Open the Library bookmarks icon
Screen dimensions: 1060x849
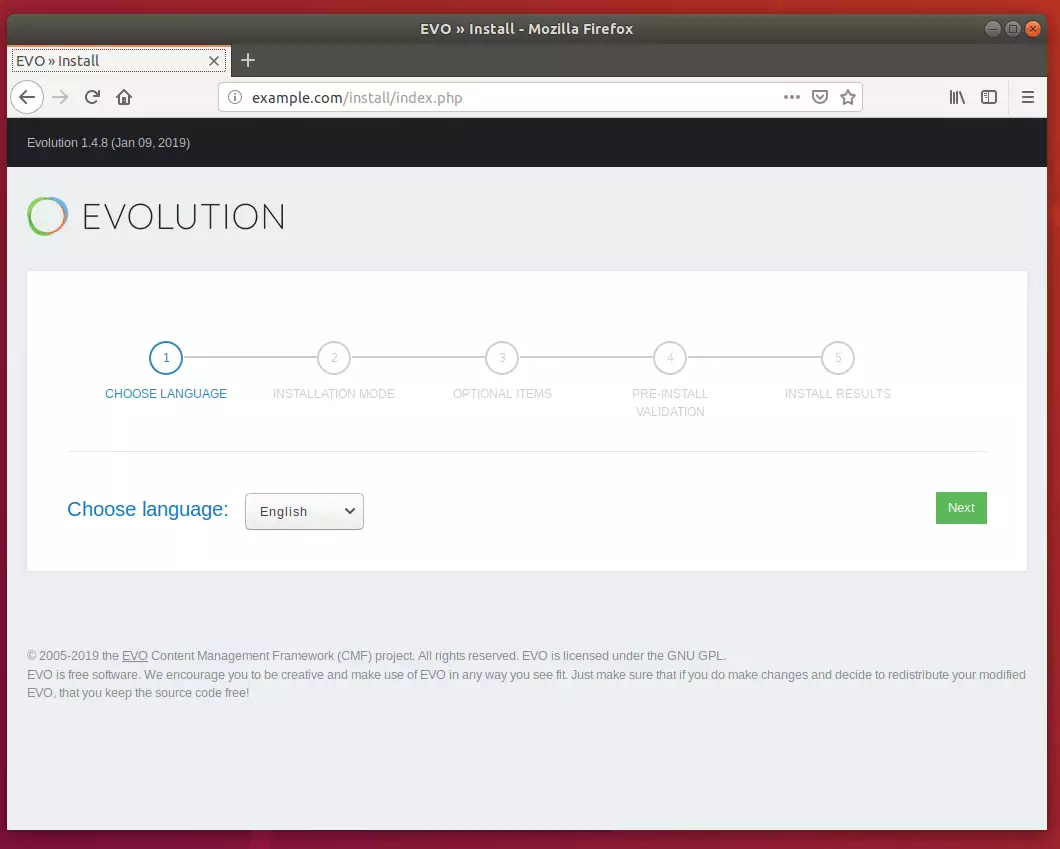tap(957, 97)
